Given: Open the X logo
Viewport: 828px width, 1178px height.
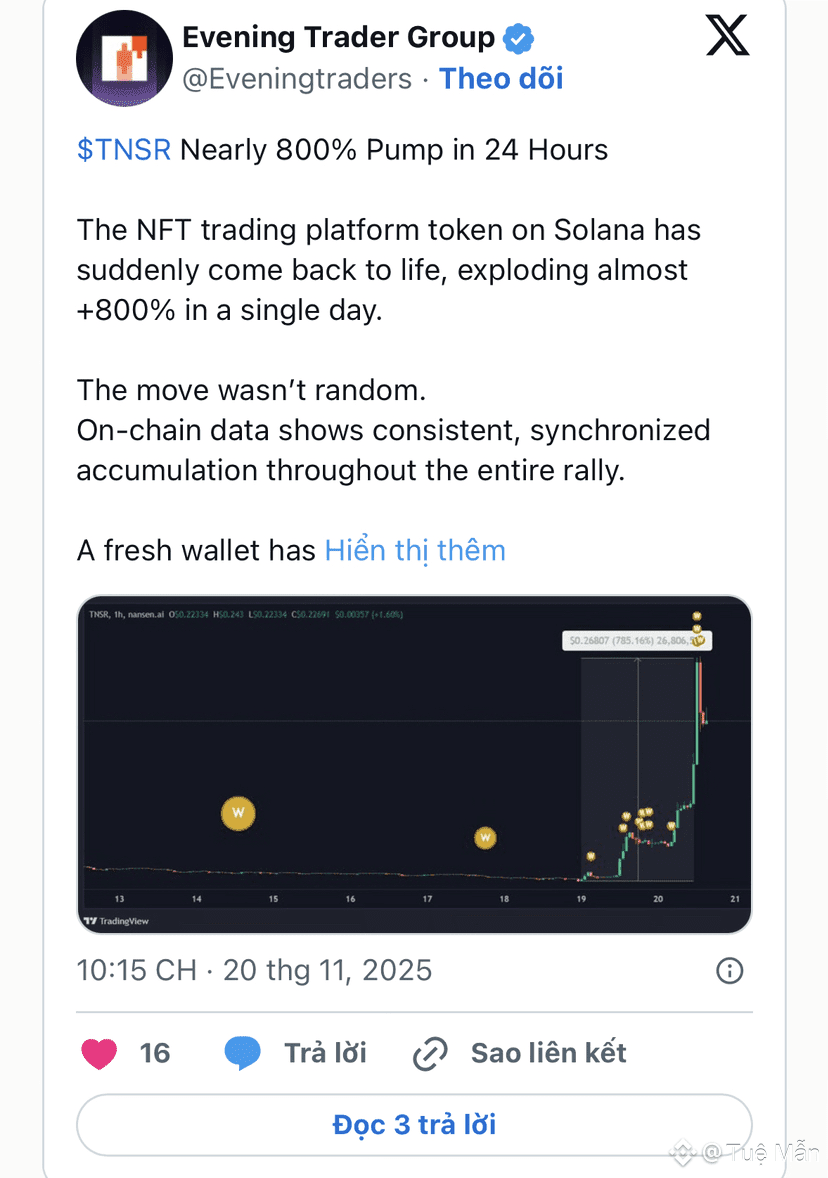Looking at the screenshot, I should [727, 38].
